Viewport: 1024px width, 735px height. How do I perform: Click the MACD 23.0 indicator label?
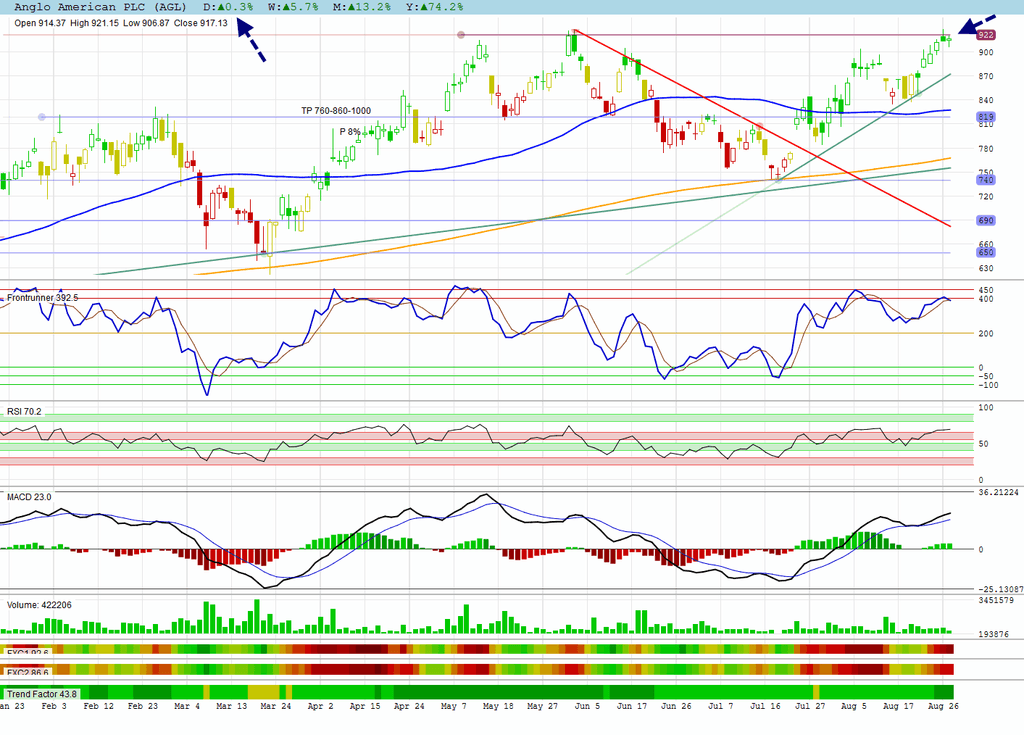(29, 497)
